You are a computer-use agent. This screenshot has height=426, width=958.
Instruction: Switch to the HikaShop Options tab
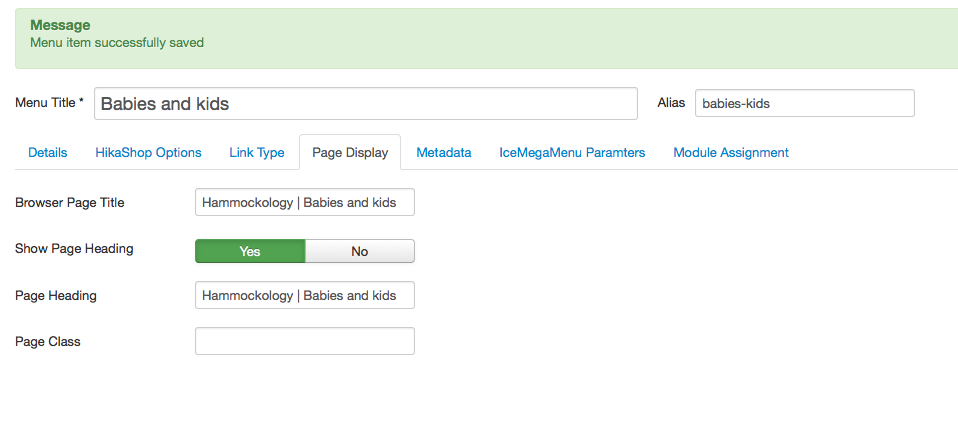(148, 153)
